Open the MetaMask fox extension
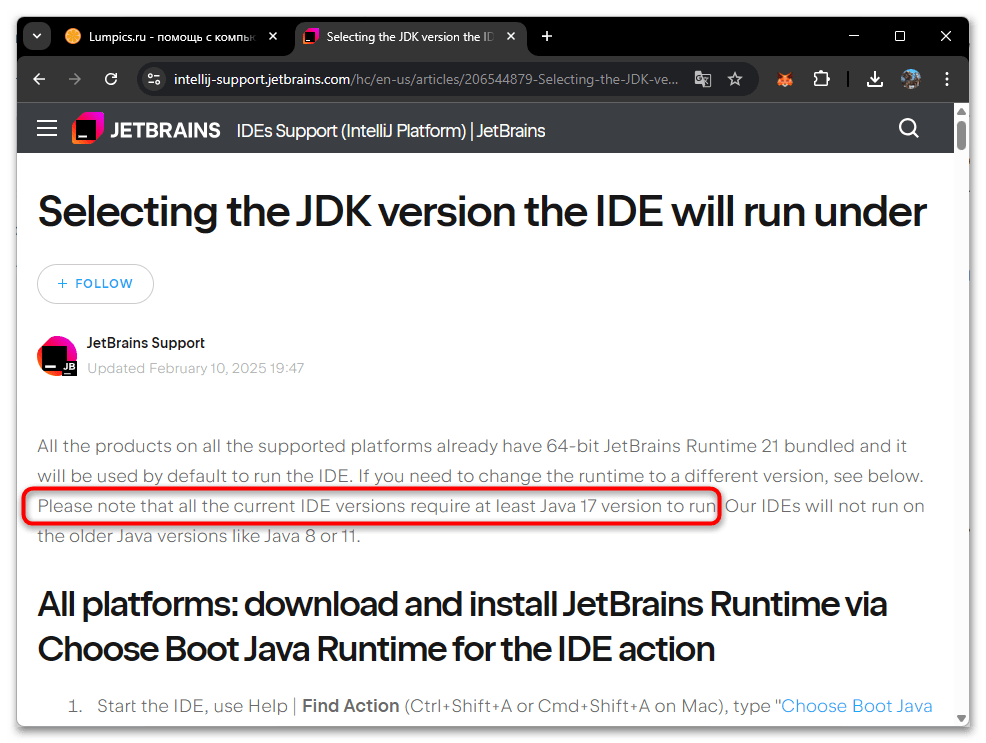This screenshot has width=986, height=743. (x=784, y=79)
